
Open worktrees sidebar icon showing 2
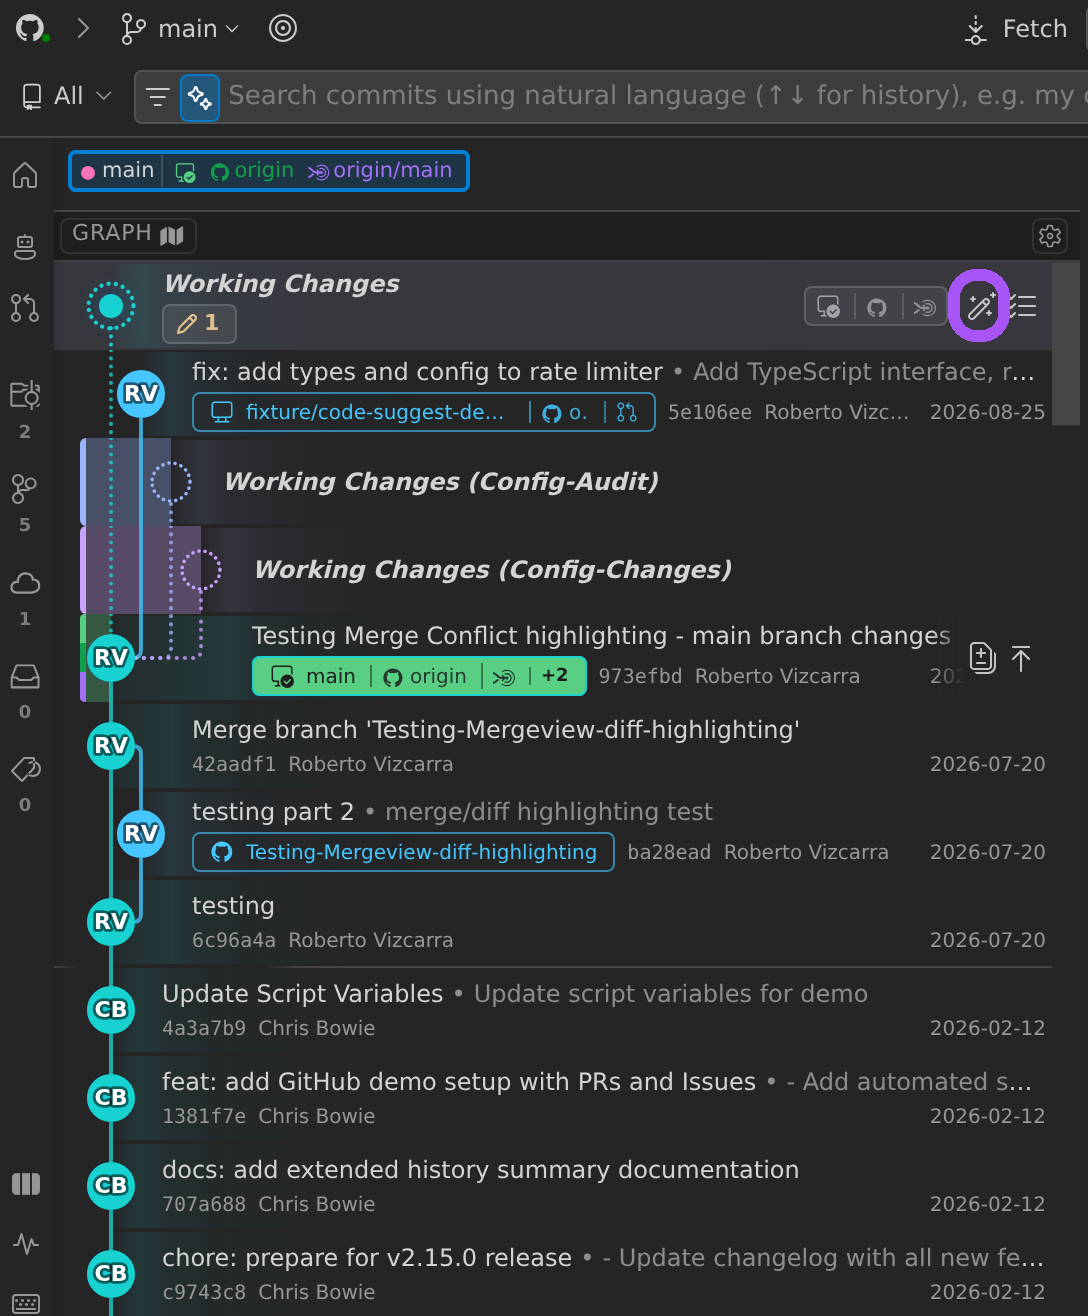click(x=25, y=395)
